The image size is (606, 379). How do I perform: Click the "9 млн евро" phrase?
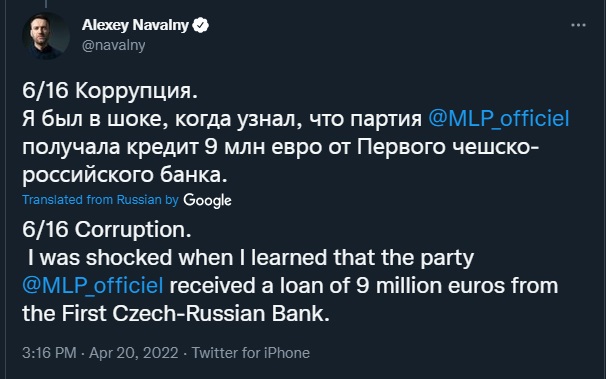tap(263, 146)
